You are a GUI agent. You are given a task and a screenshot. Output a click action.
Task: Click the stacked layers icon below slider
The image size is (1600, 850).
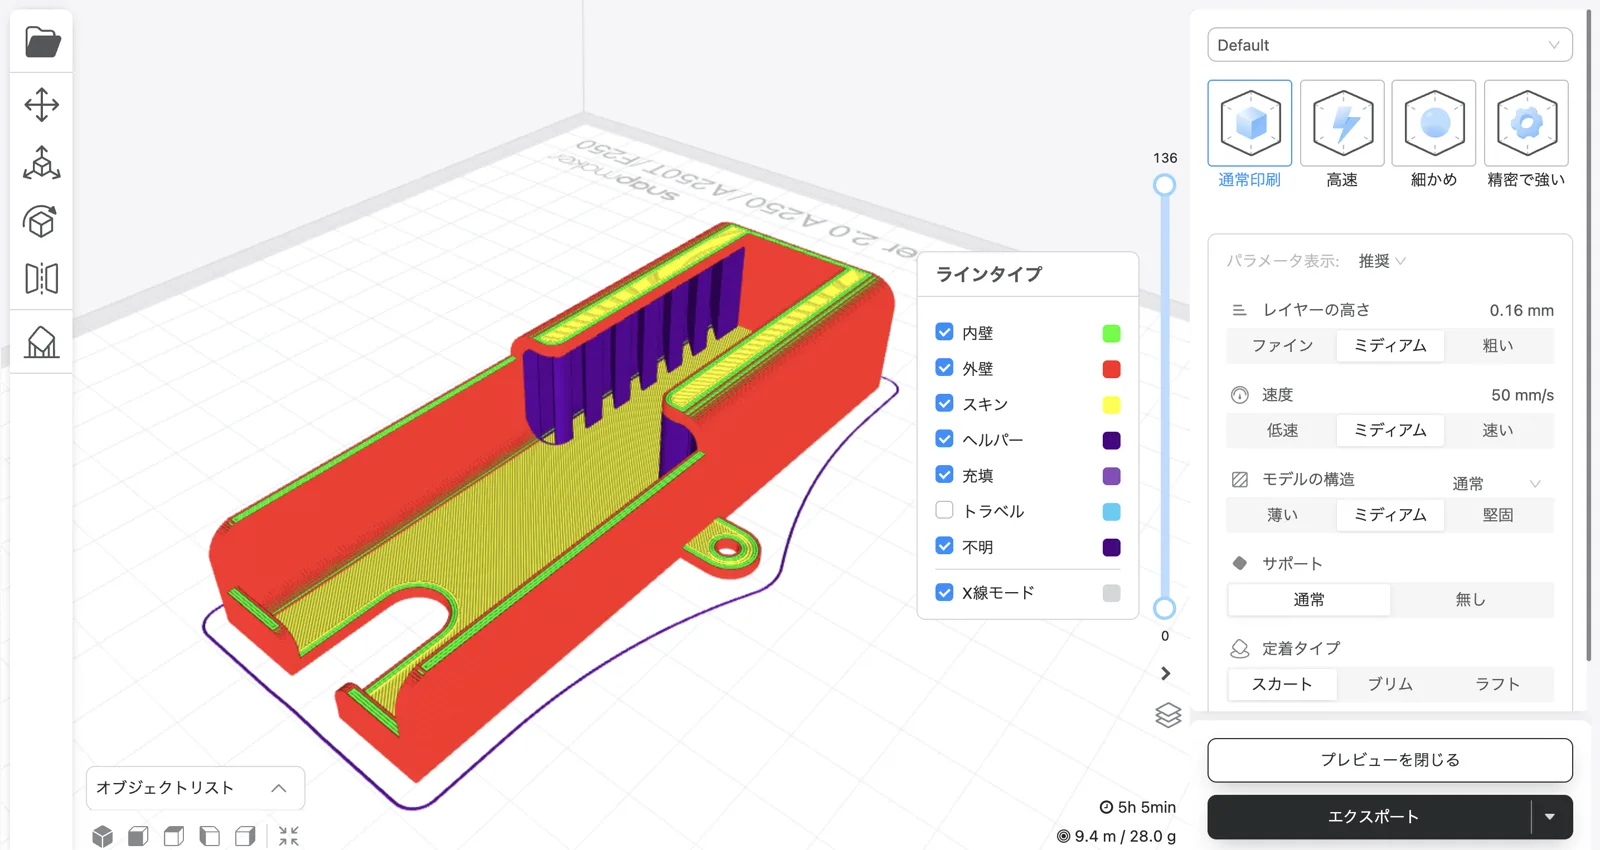[x=1168, y=715]
